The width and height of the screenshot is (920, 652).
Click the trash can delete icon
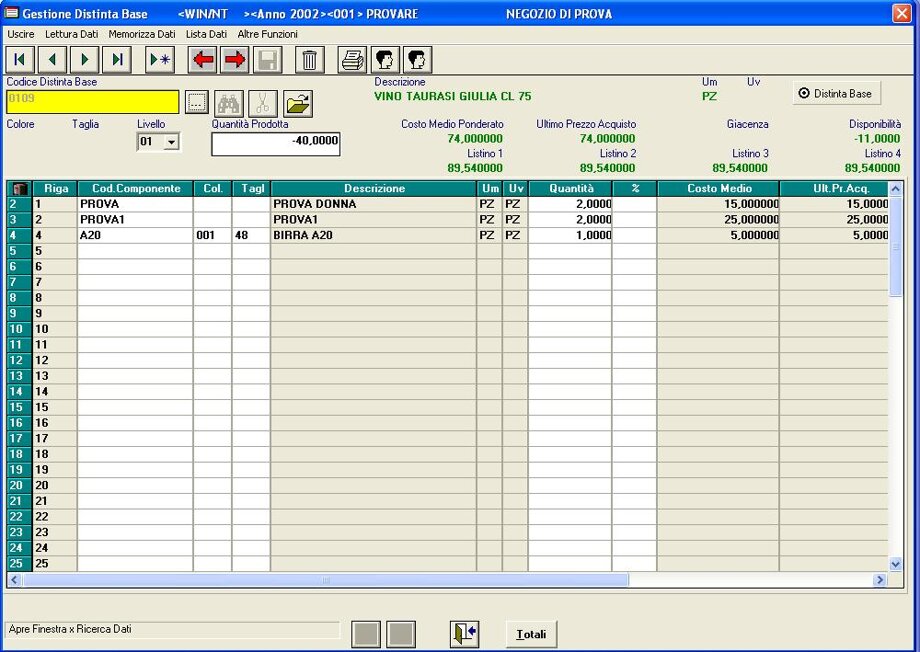point(309,60)
